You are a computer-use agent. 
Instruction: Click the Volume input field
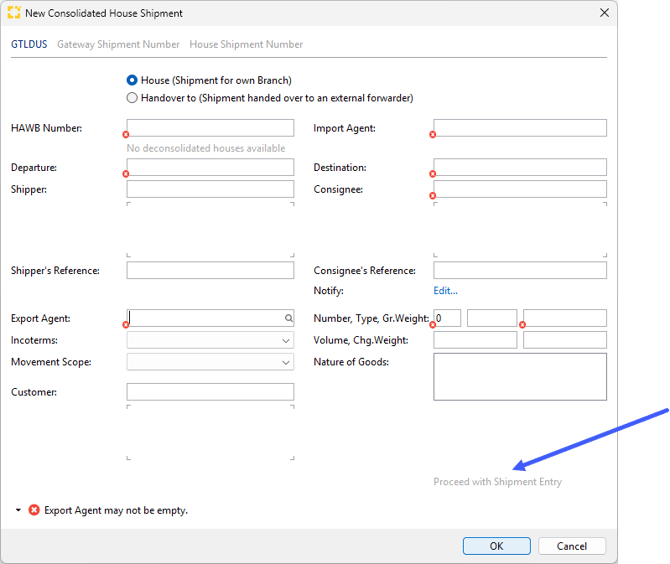click(x=475, y=341)
